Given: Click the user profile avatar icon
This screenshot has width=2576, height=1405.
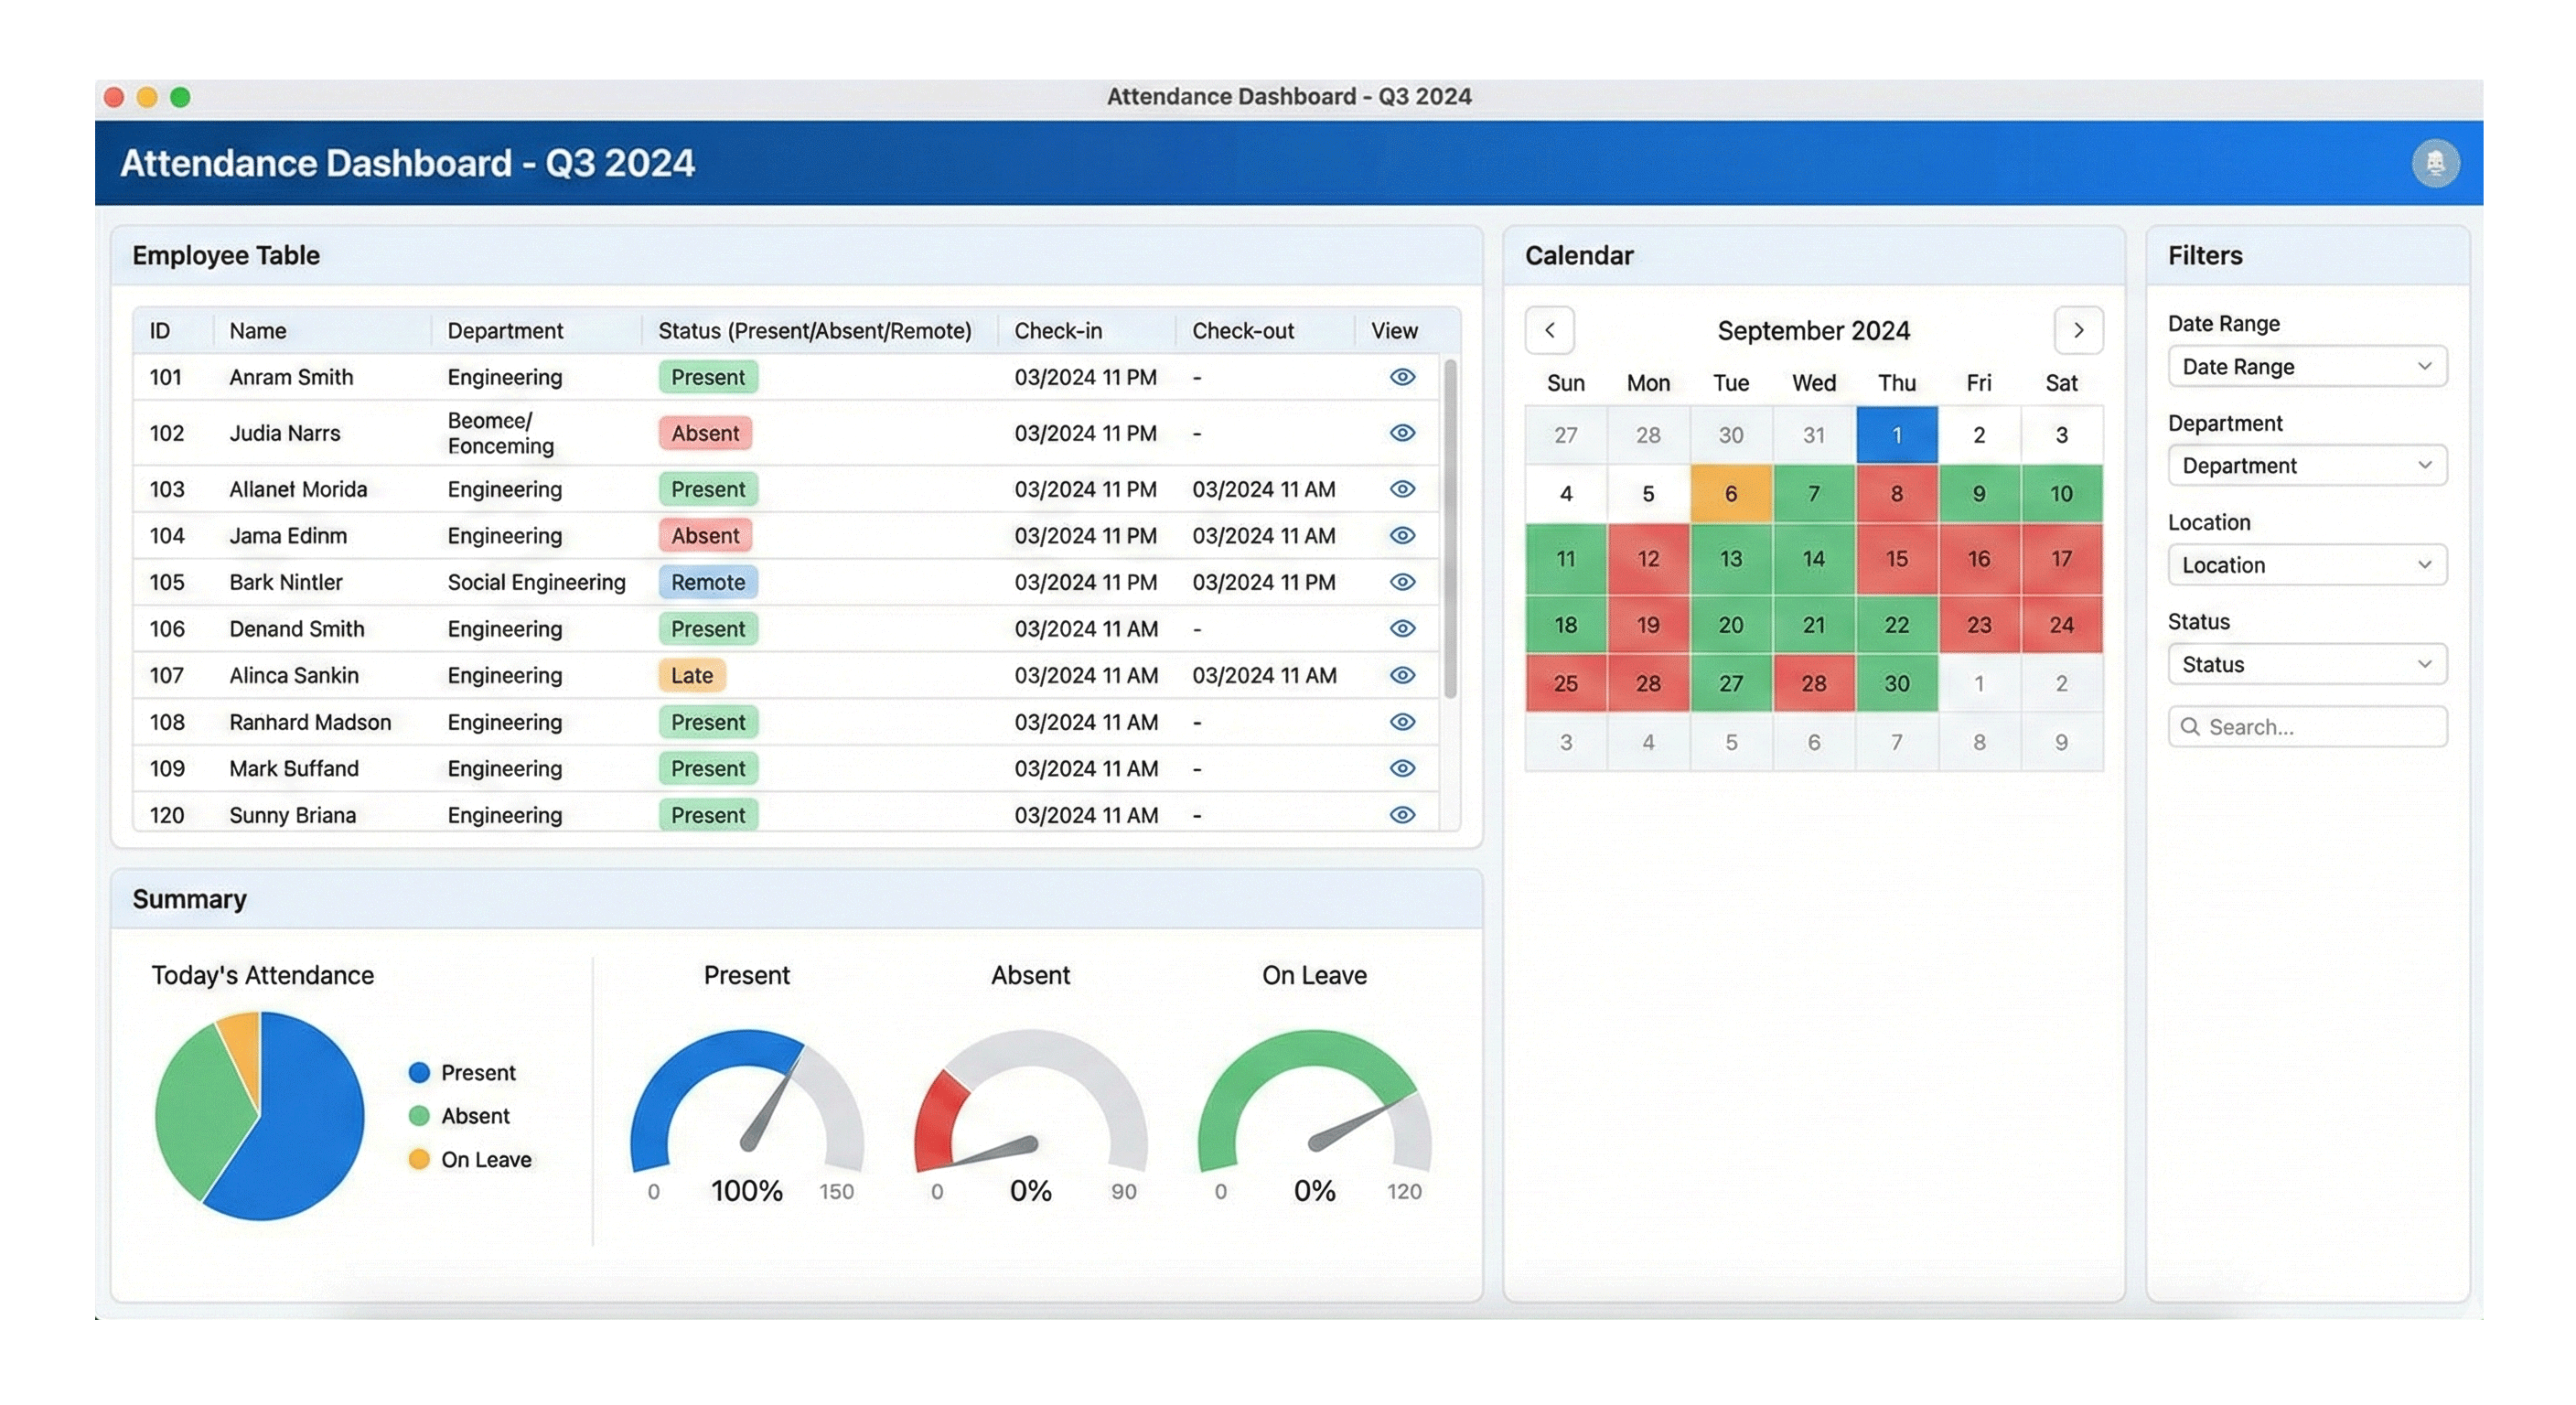Looking at the screenshot, I should tap(2435, 163).
